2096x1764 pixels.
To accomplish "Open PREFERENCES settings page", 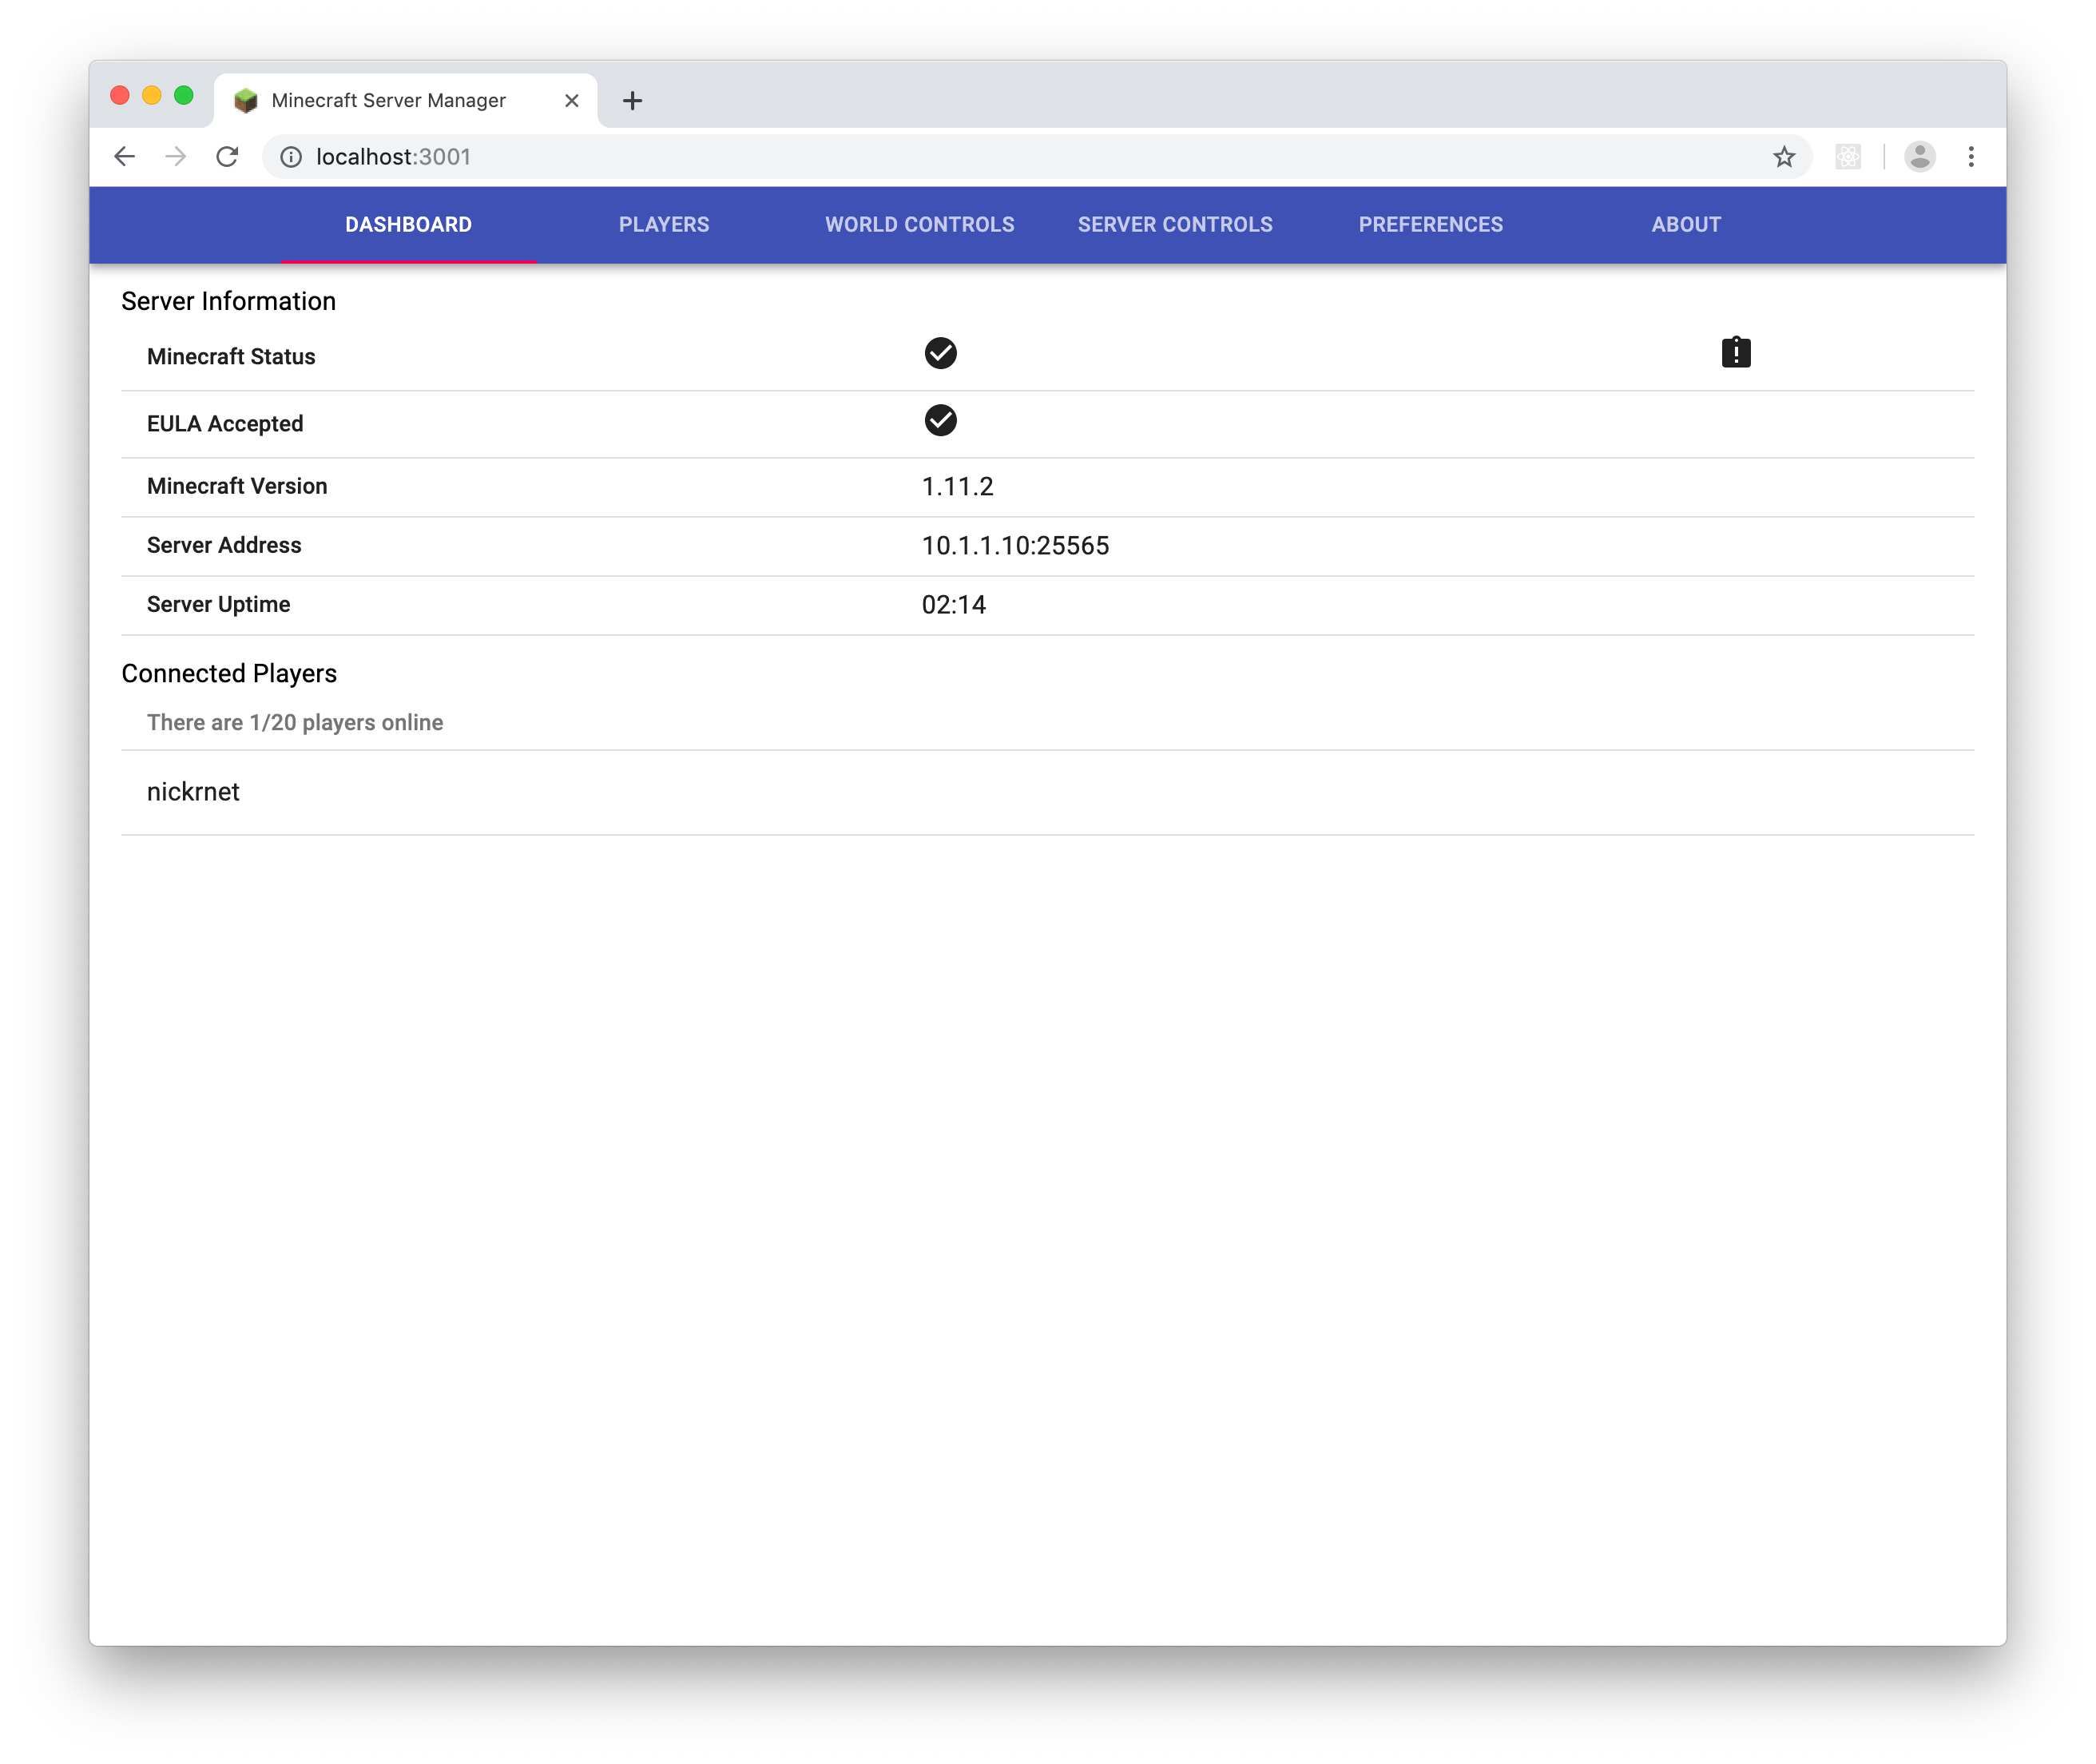I will pyautogui.click(x=1431, y=224).
